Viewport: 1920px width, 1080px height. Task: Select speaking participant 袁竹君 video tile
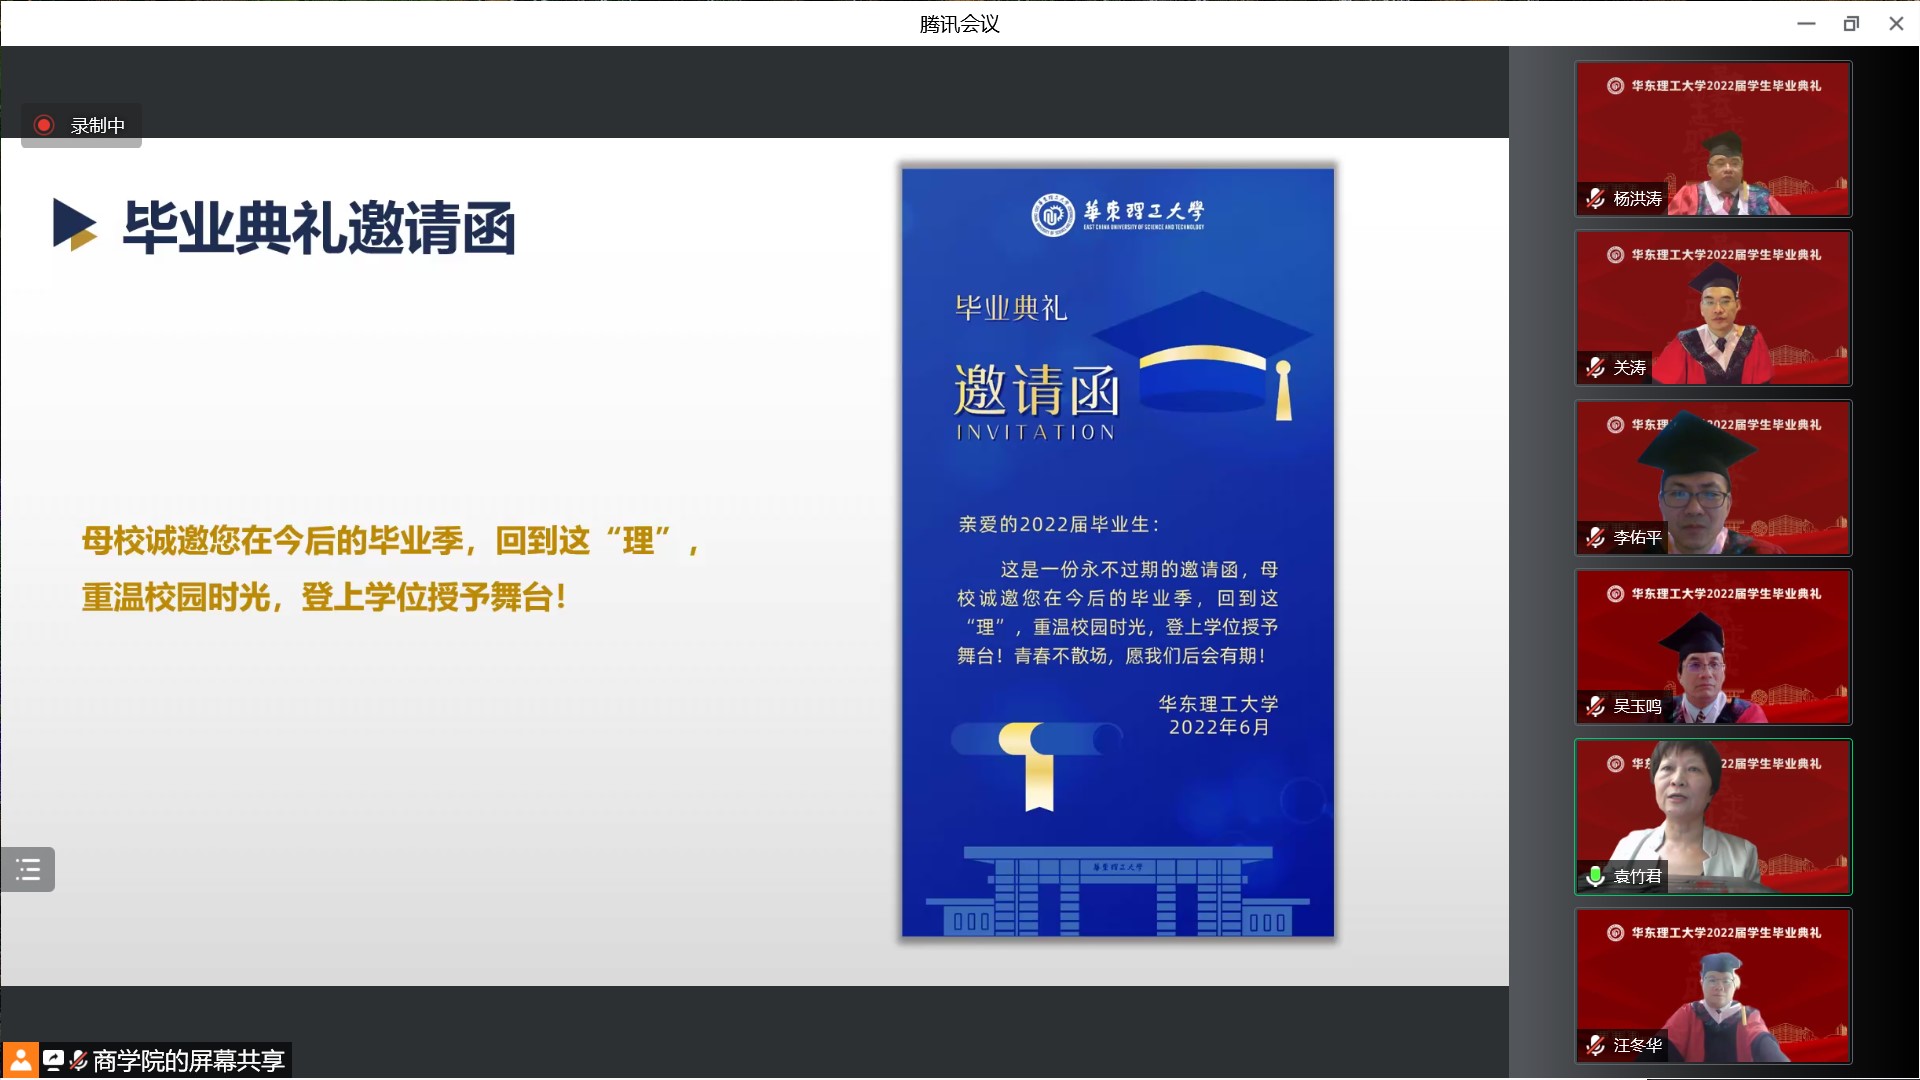(1713, 816)
